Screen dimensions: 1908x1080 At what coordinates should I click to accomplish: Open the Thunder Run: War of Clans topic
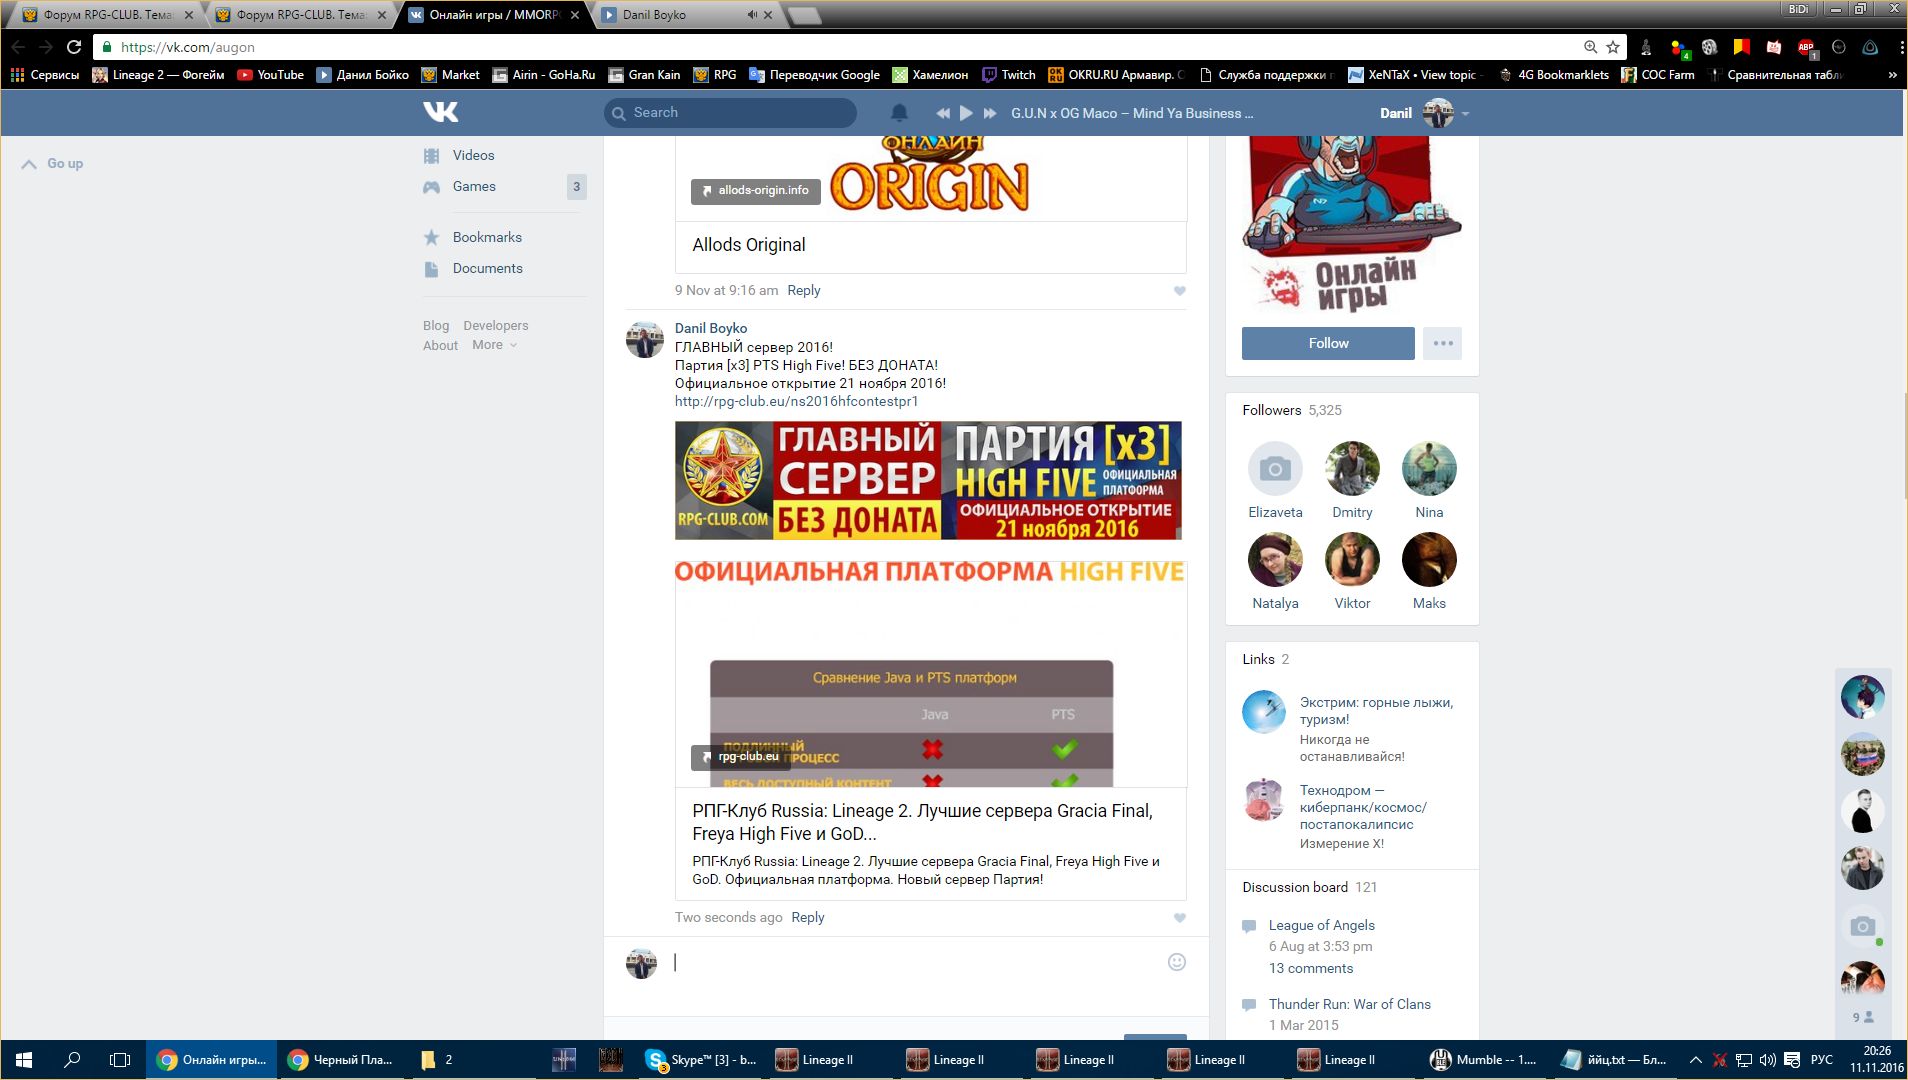tap(1350, 1004)
